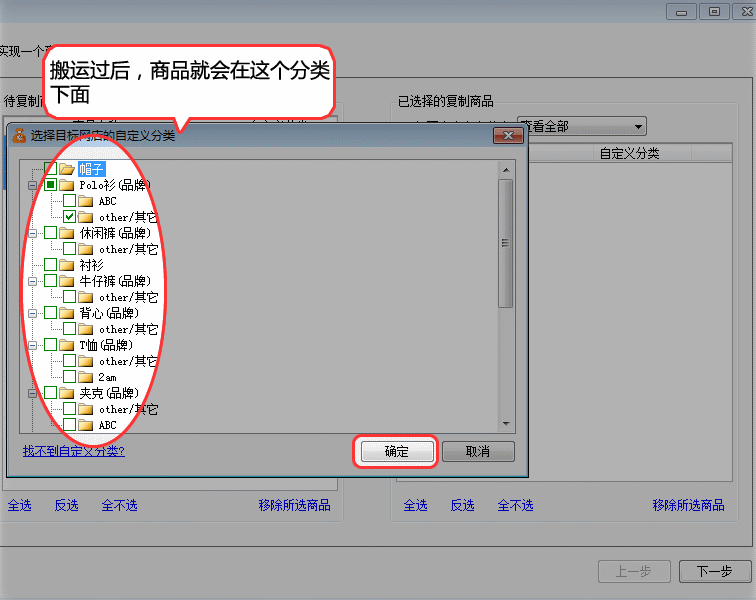Click the 休闲裤(品牌) folder icon
This screenshot has height=600, width=756.
tap(67, 233)
